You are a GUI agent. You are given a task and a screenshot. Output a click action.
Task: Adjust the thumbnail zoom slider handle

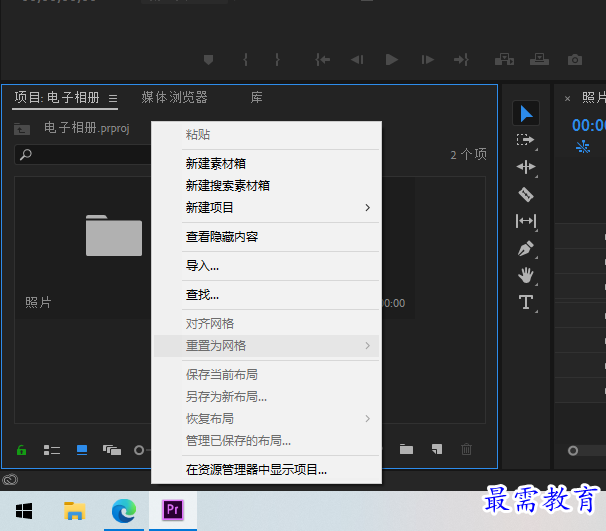tap(139, 450)
